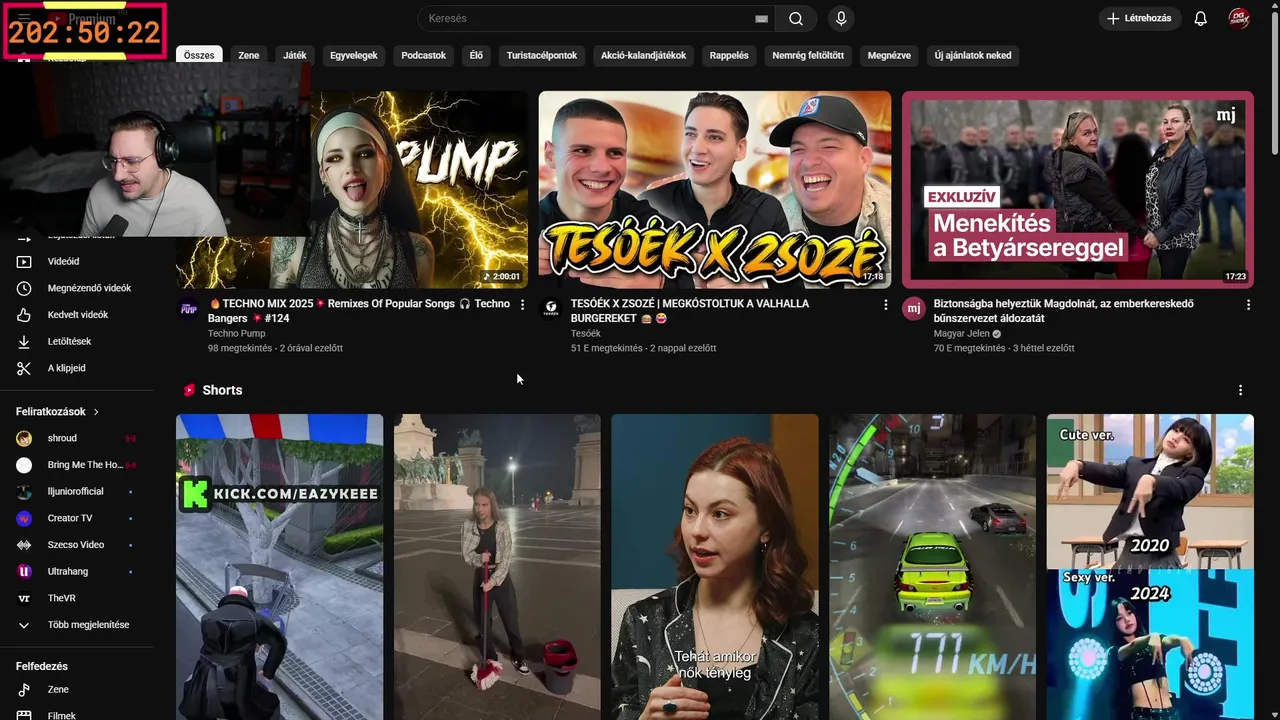Open the Techno Pump channel link
This screenshot has width=1280, height=720.
(237, 334)
